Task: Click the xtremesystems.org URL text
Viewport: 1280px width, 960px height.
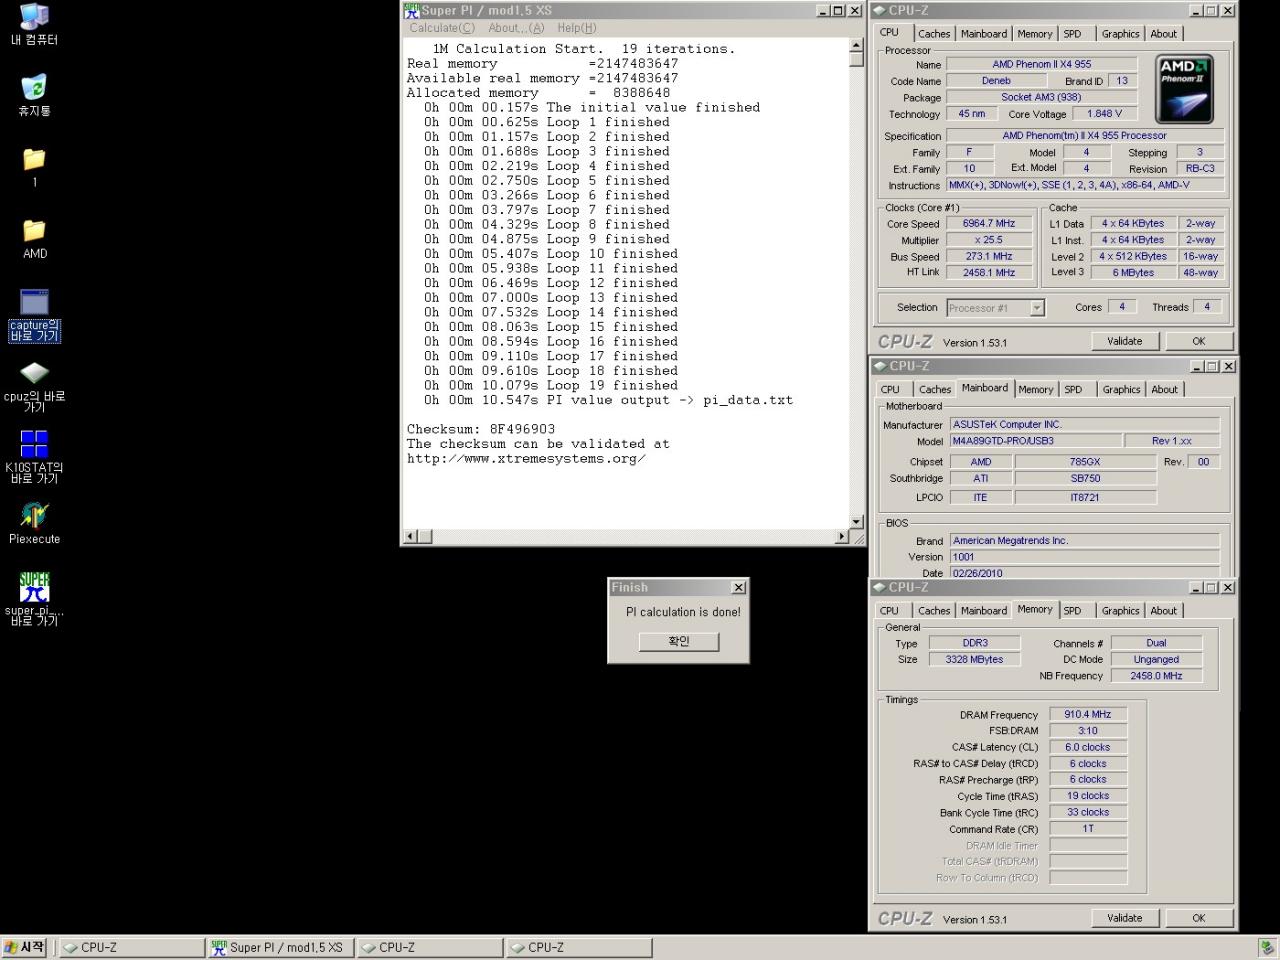Action: pyautogui.click(x=526, y=458)
